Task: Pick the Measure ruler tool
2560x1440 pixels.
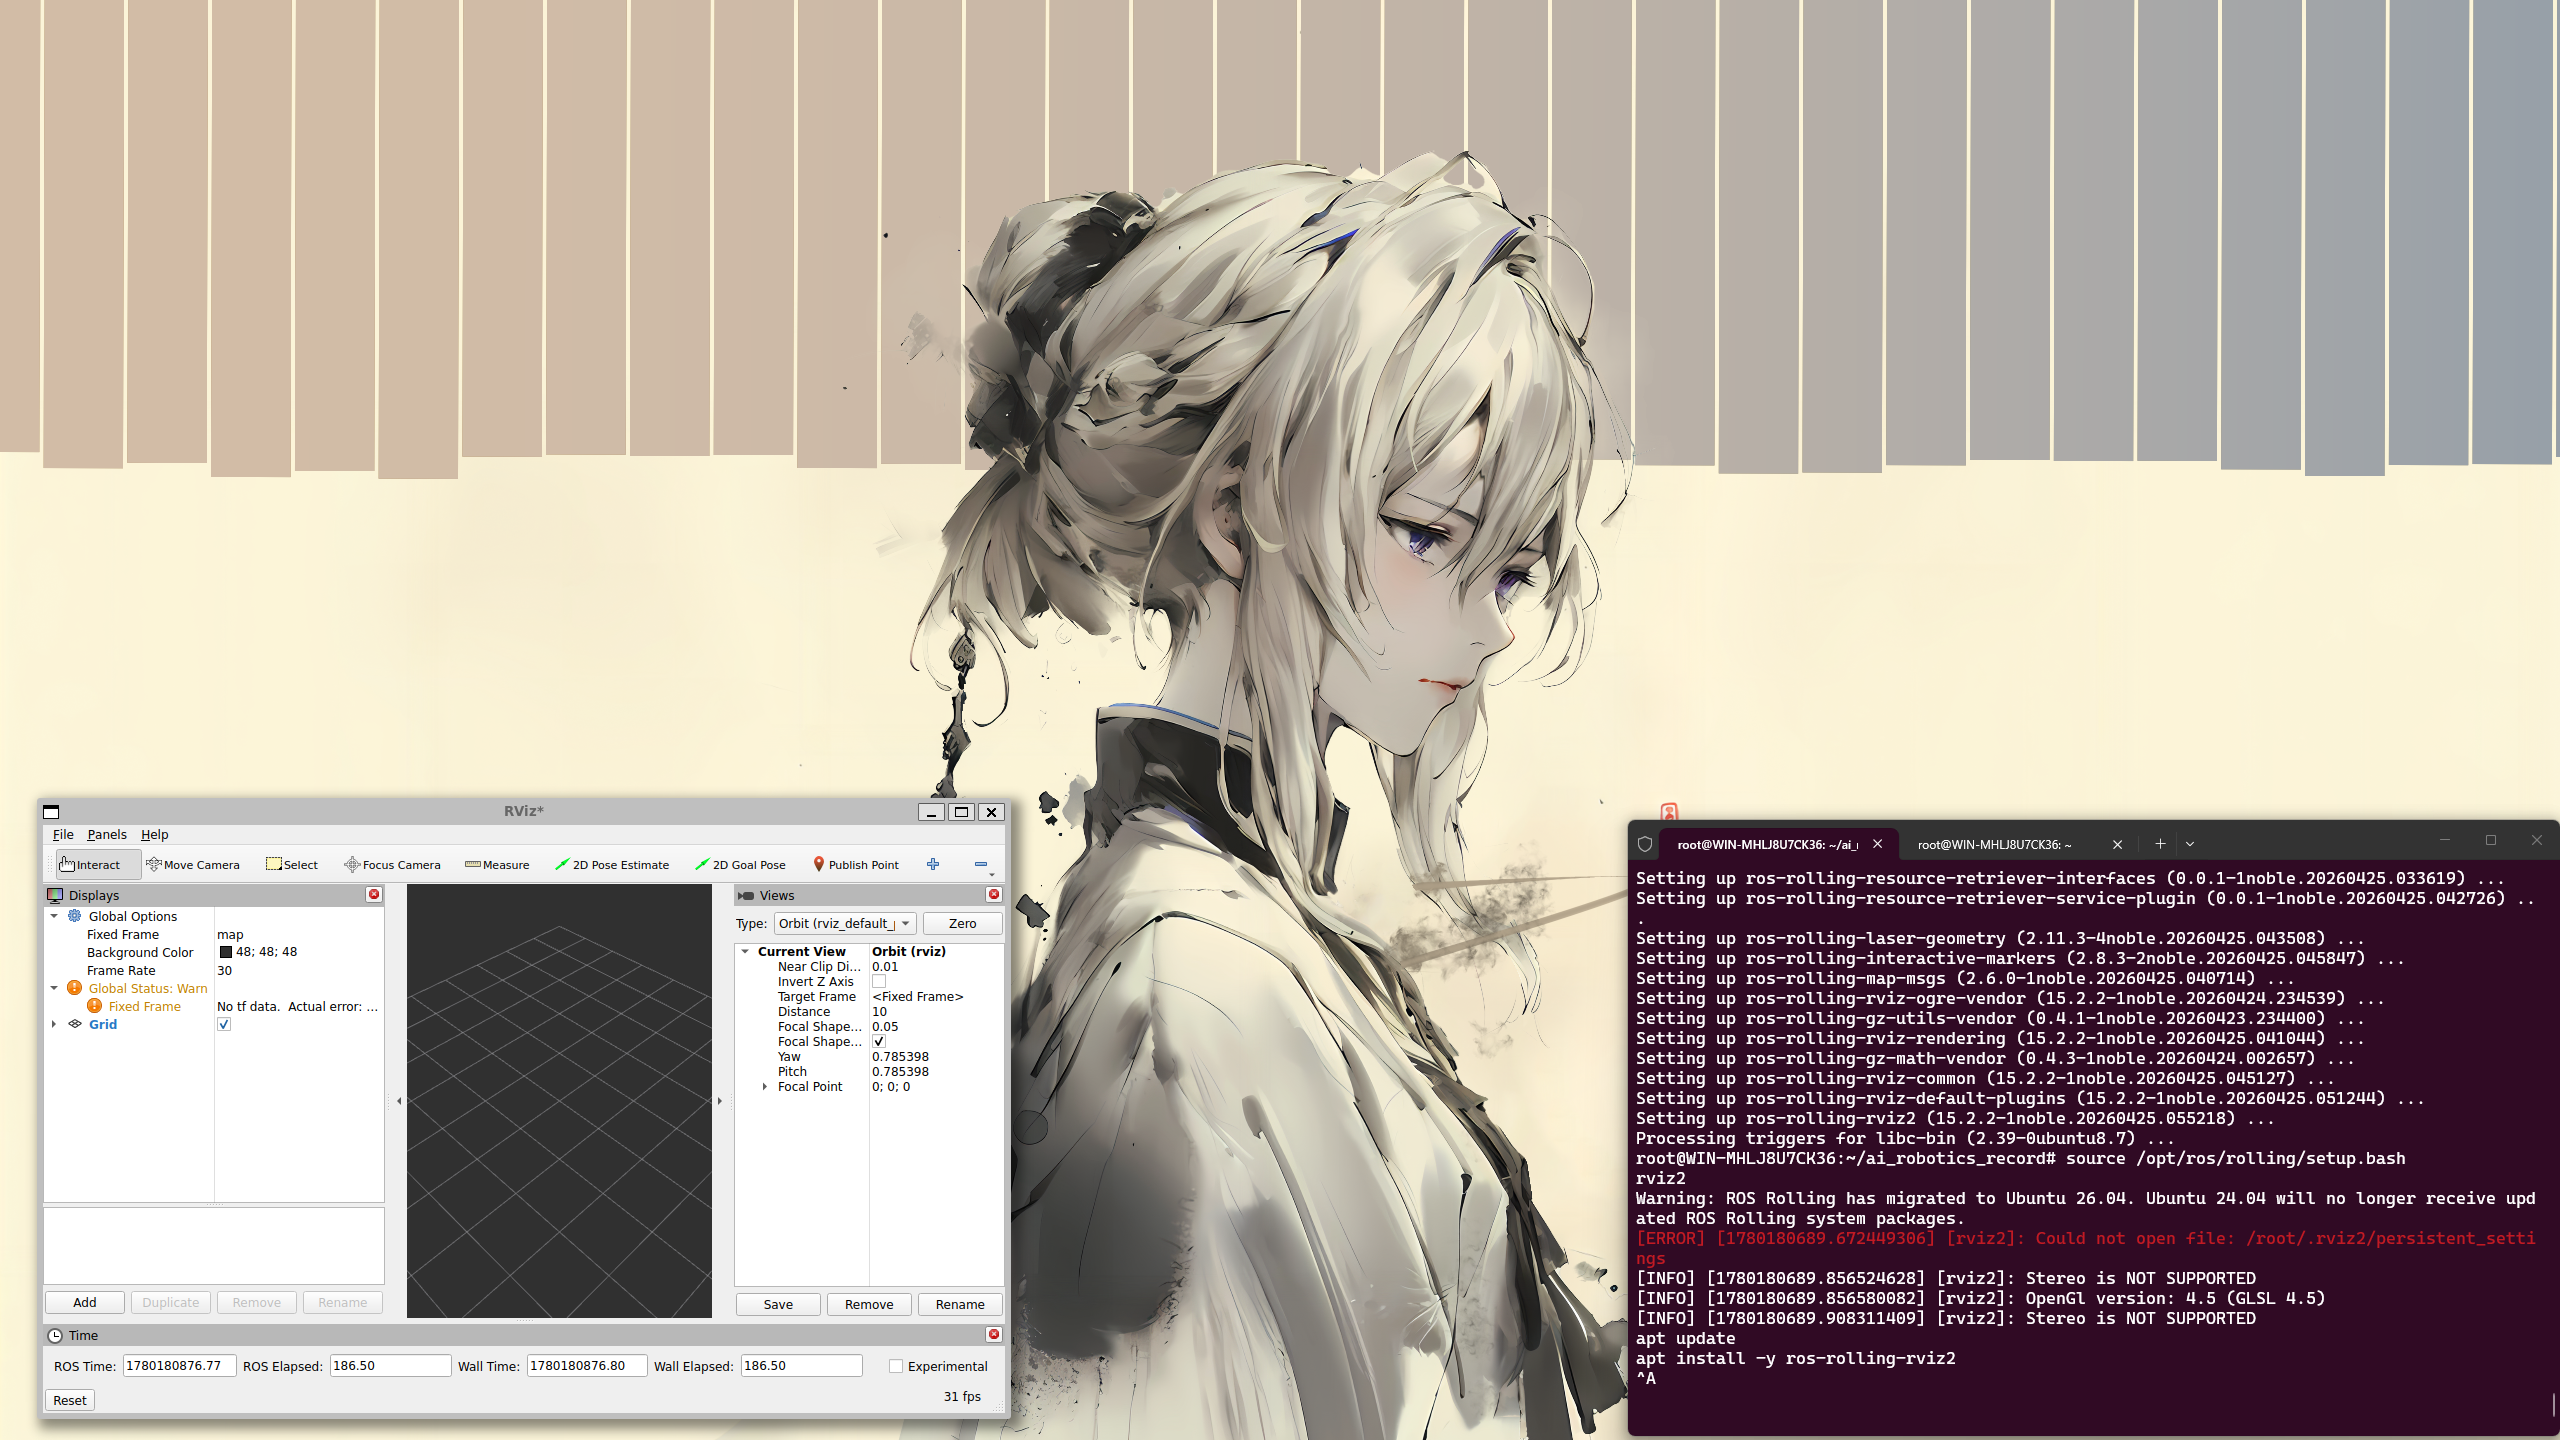Action: coord(497,865)
